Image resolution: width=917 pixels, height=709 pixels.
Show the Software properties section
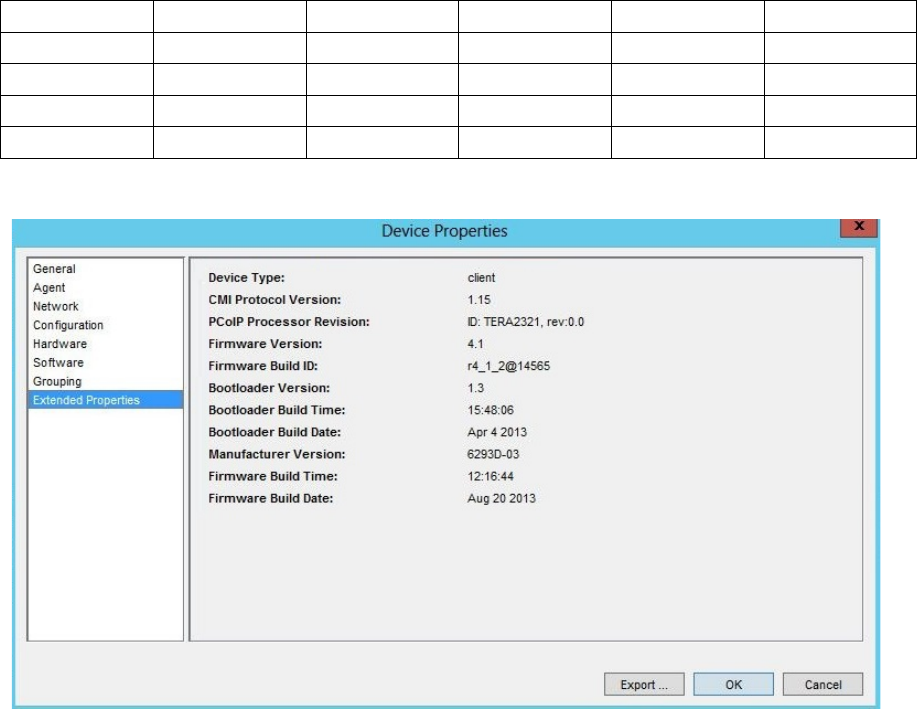[58, 362]
